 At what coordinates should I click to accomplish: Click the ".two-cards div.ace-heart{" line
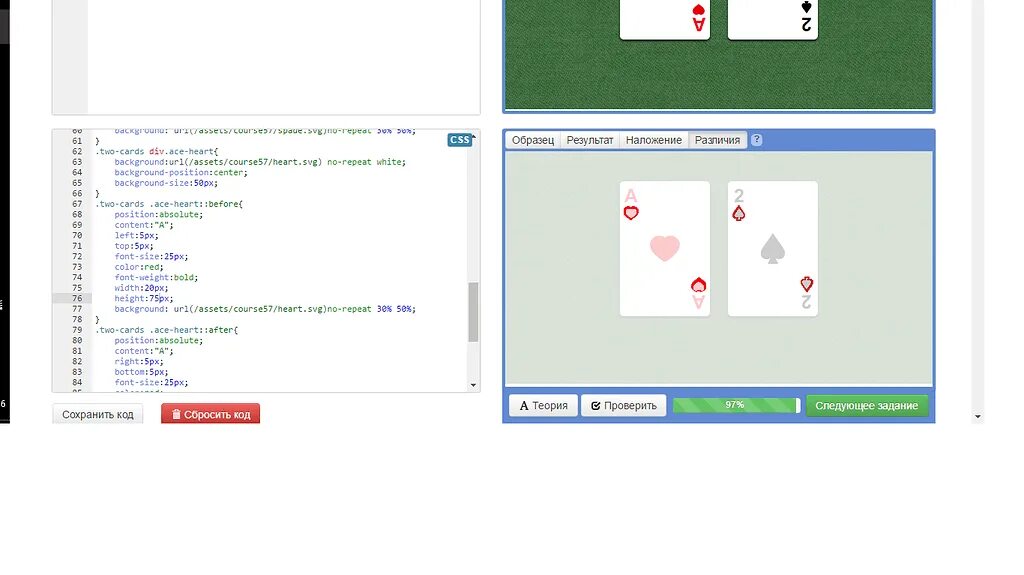pos(157,151)
